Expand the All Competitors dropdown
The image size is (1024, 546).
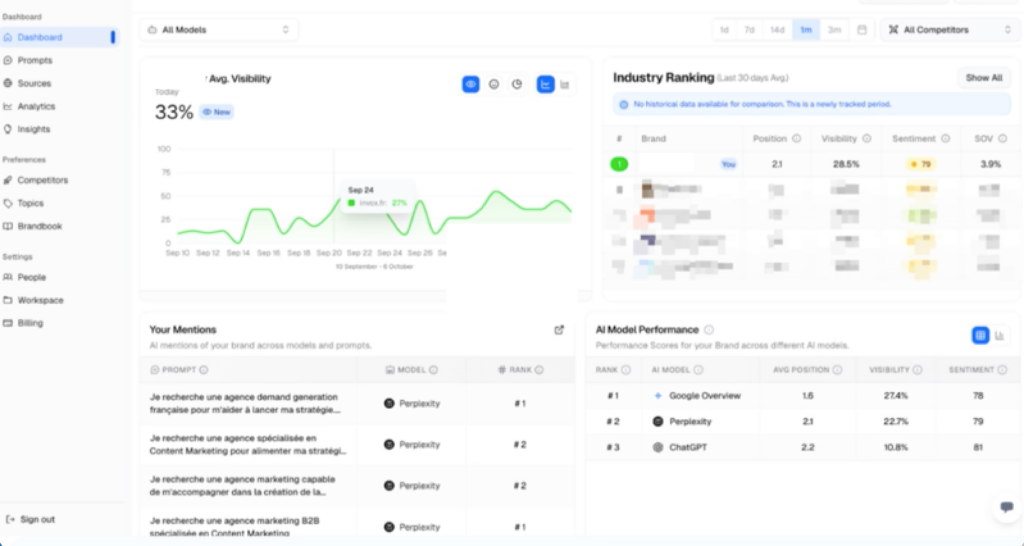950,30
